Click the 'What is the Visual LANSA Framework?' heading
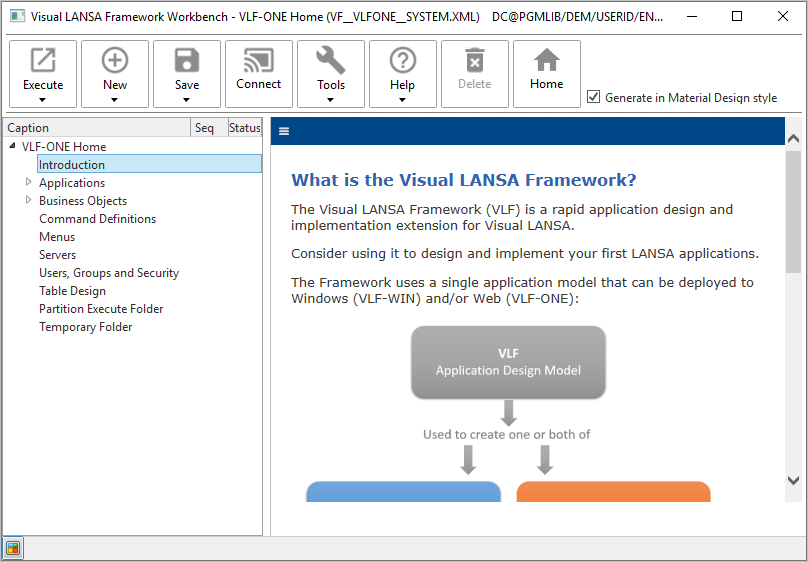808x562 pixels. coord(464,180)
